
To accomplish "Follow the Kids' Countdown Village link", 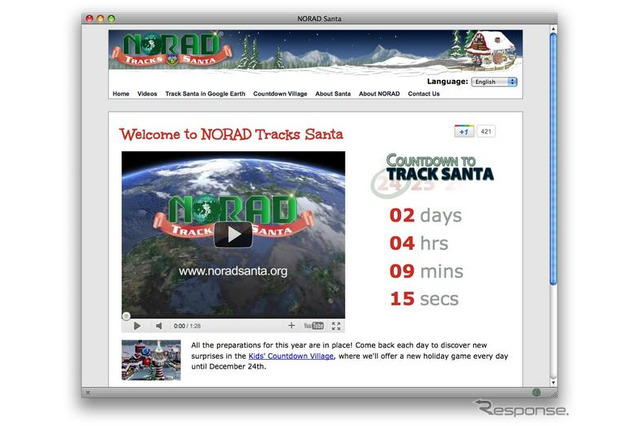I will click(291, 356).
